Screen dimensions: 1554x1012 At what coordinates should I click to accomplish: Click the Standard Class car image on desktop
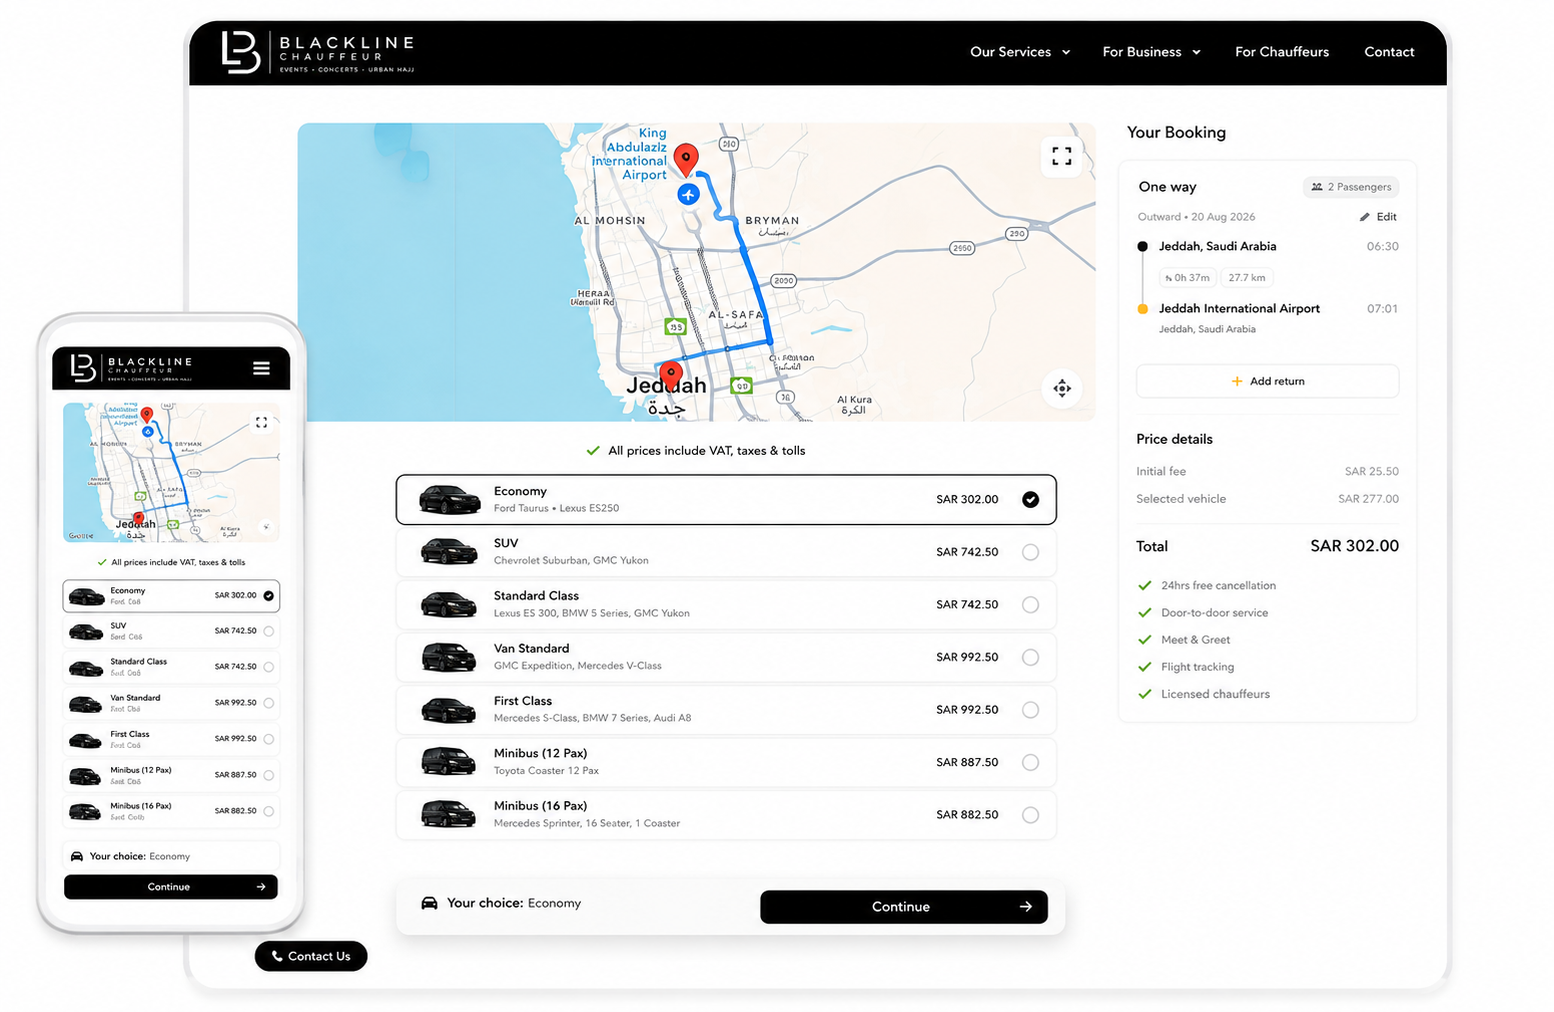[x=449, y=604]
